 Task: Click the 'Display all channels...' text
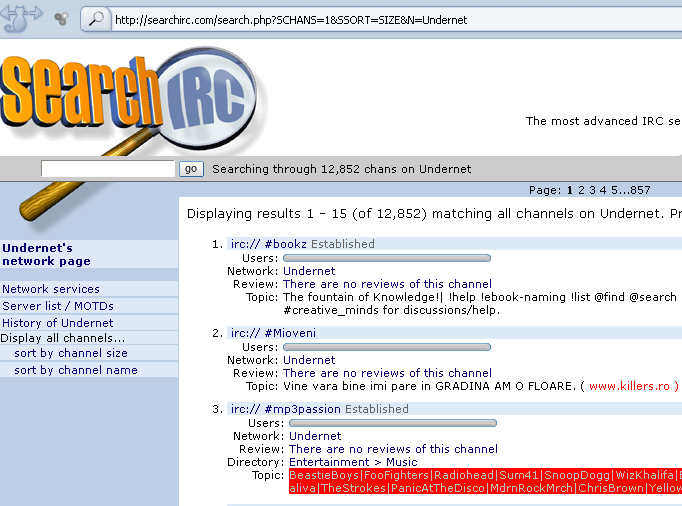(x=63, y=338)
